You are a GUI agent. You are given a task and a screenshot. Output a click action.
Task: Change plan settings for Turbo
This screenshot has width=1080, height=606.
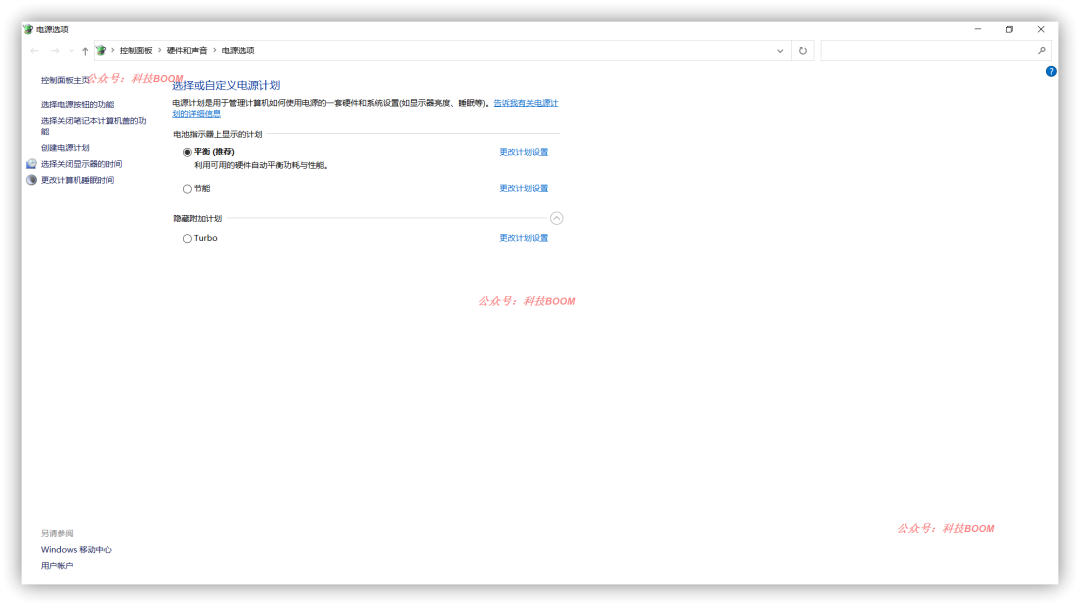tap(523, 238)
